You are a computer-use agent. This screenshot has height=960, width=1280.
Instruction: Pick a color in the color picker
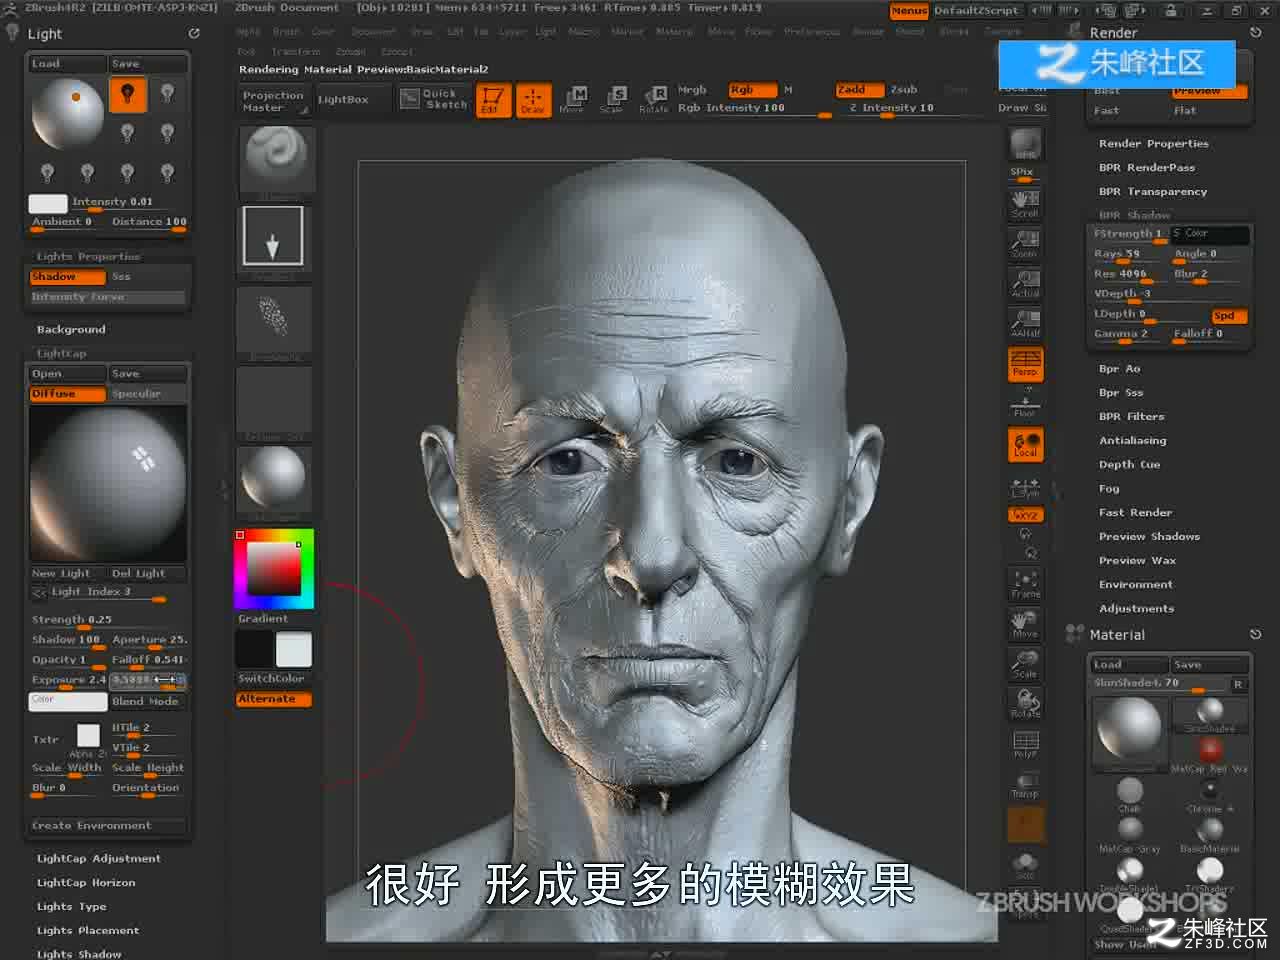coord(274,569)
